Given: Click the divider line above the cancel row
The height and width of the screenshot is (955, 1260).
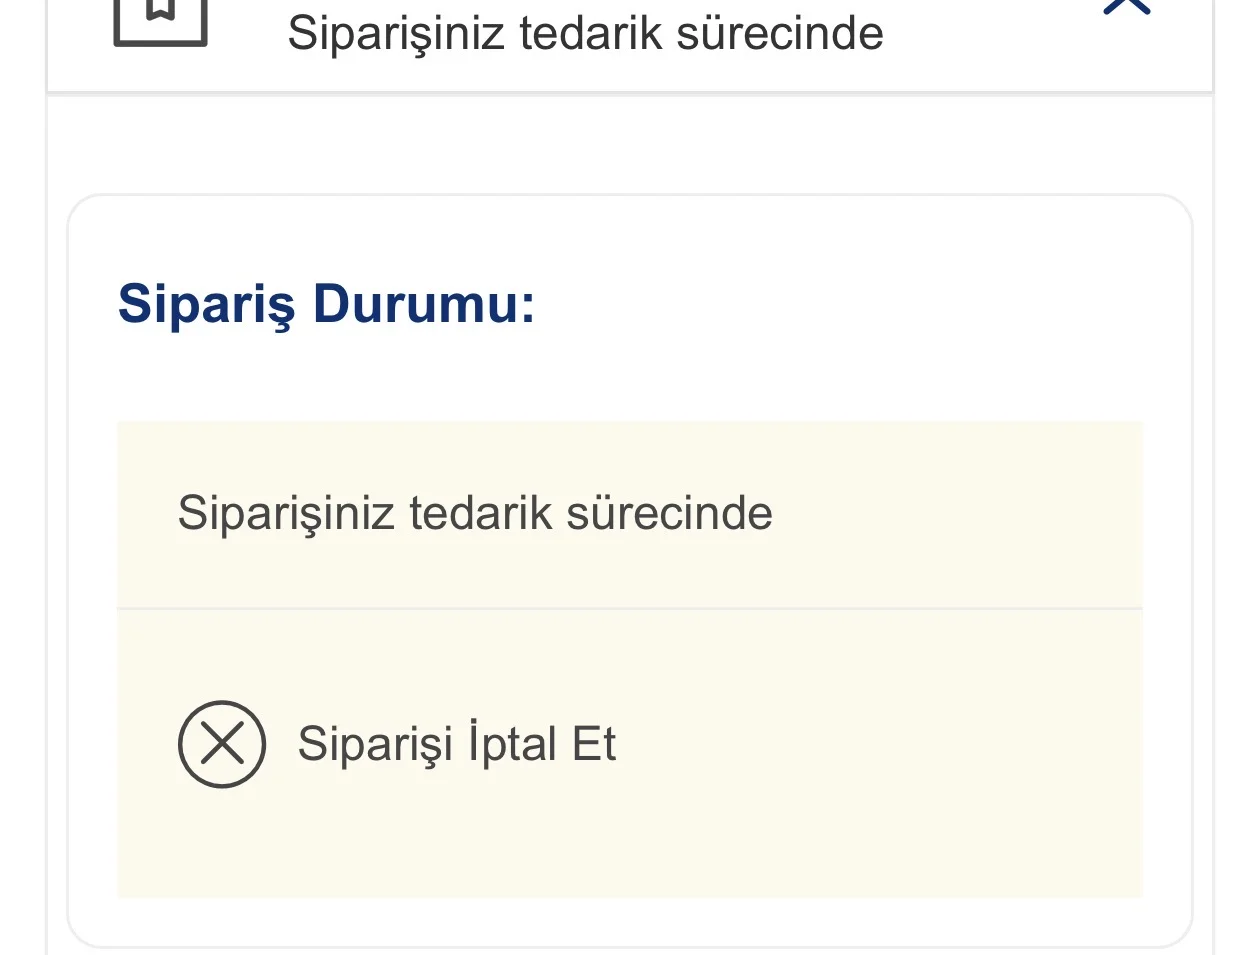Looking at the screenshot, I should (630, 608).
